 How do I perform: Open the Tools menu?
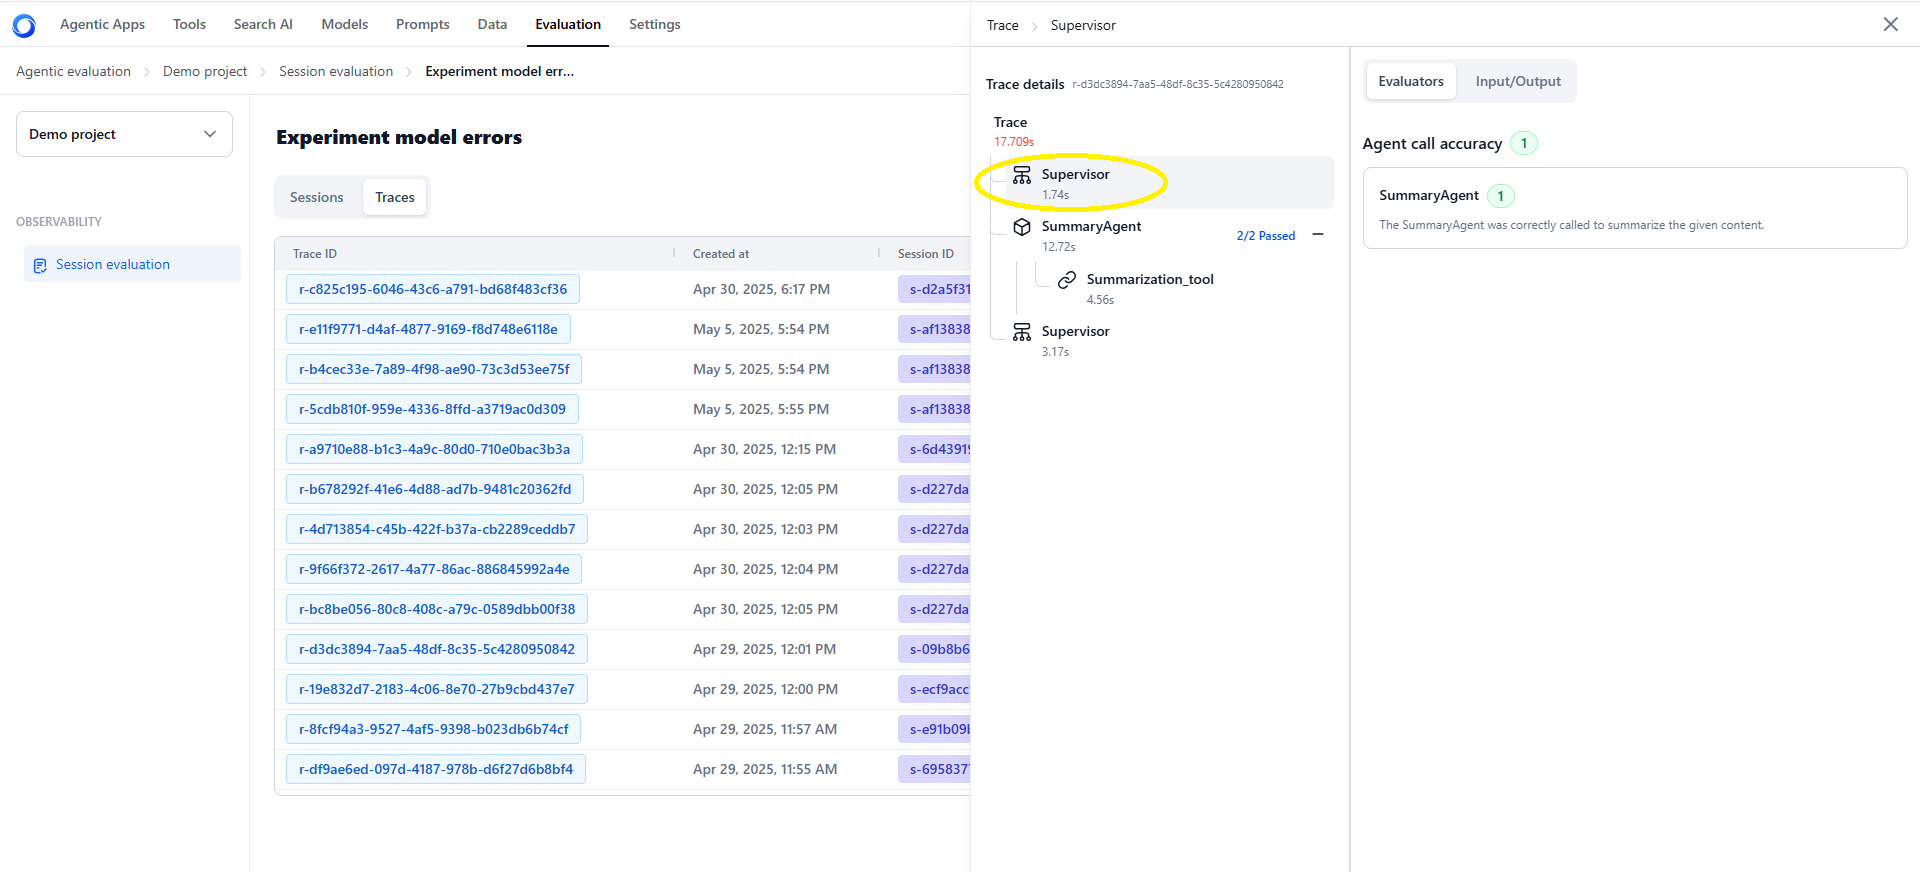click(189, 24)
